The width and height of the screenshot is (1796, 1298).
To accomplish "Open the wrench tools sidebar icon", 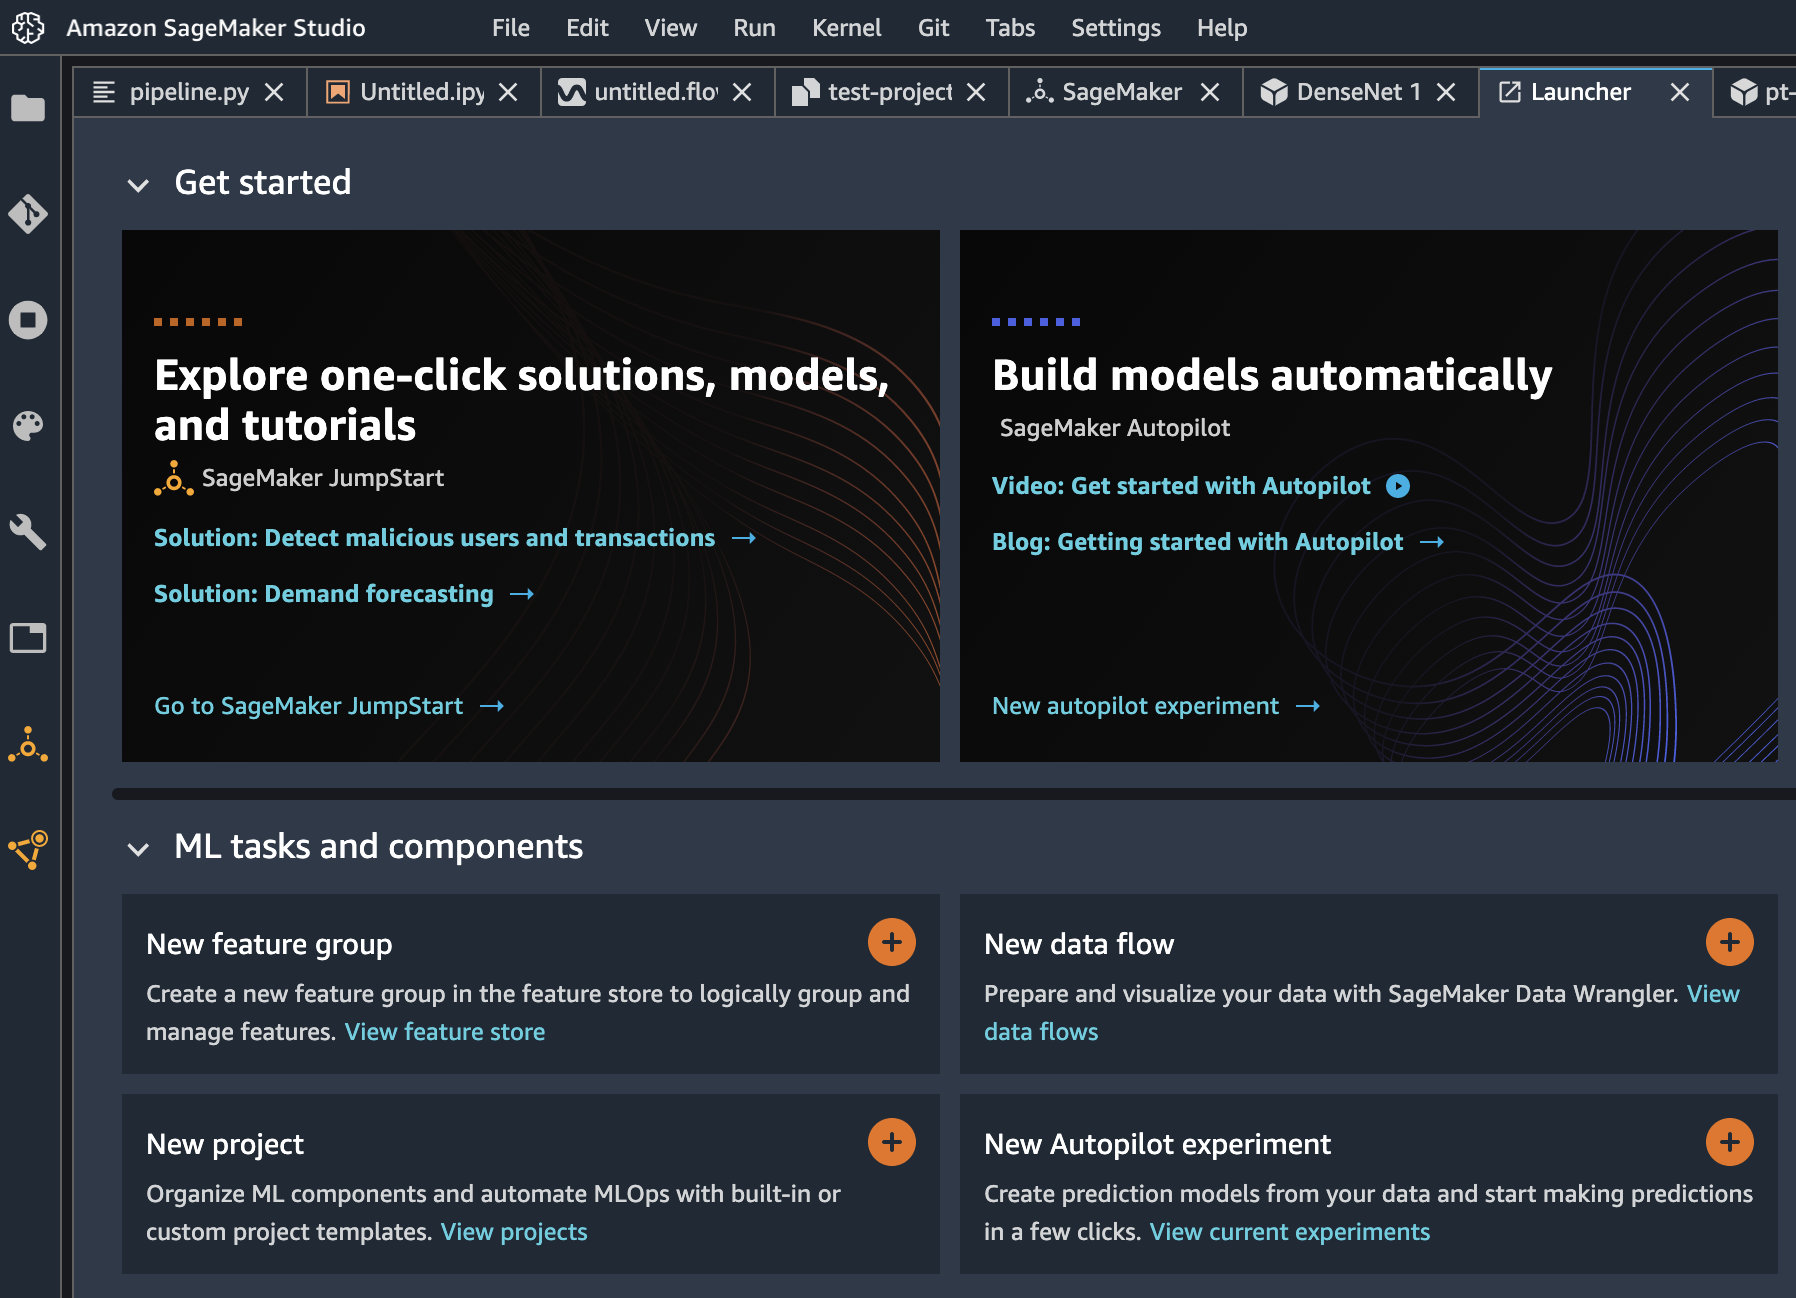I will [x=28, y=532].
